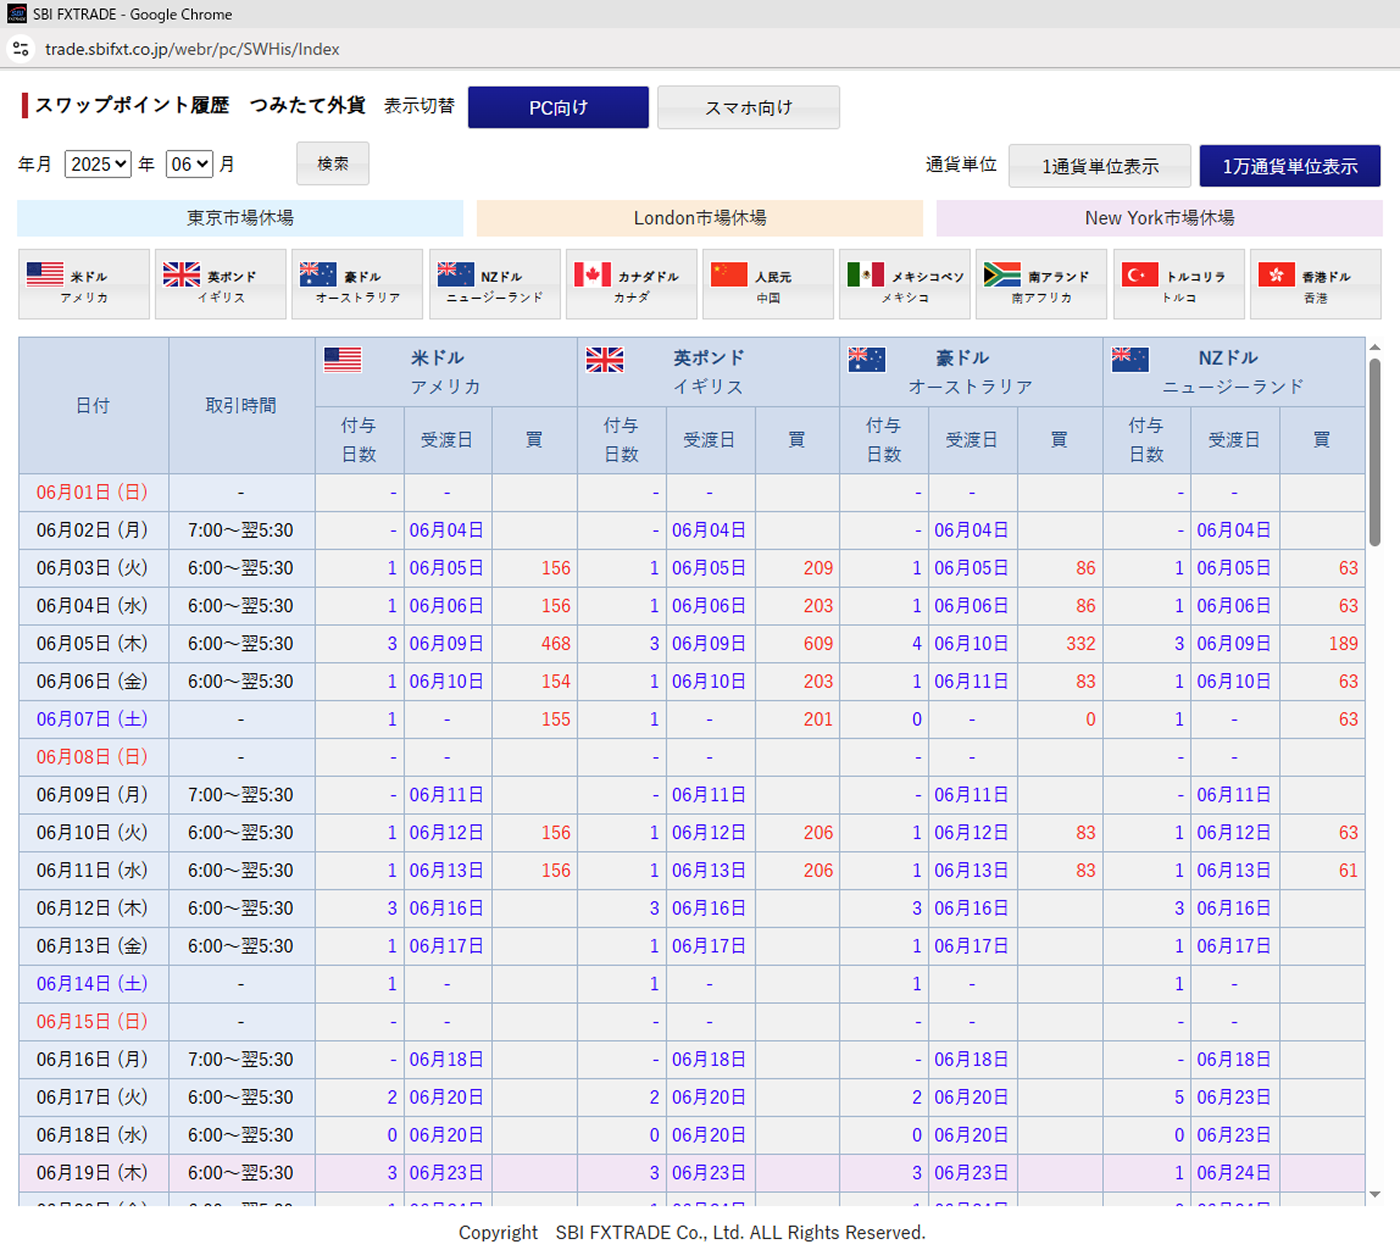This screenshot has height=1260, width=1400.
Task: Click the Hong Kong dollar flag button
Action: click(x=1315, y=284)
